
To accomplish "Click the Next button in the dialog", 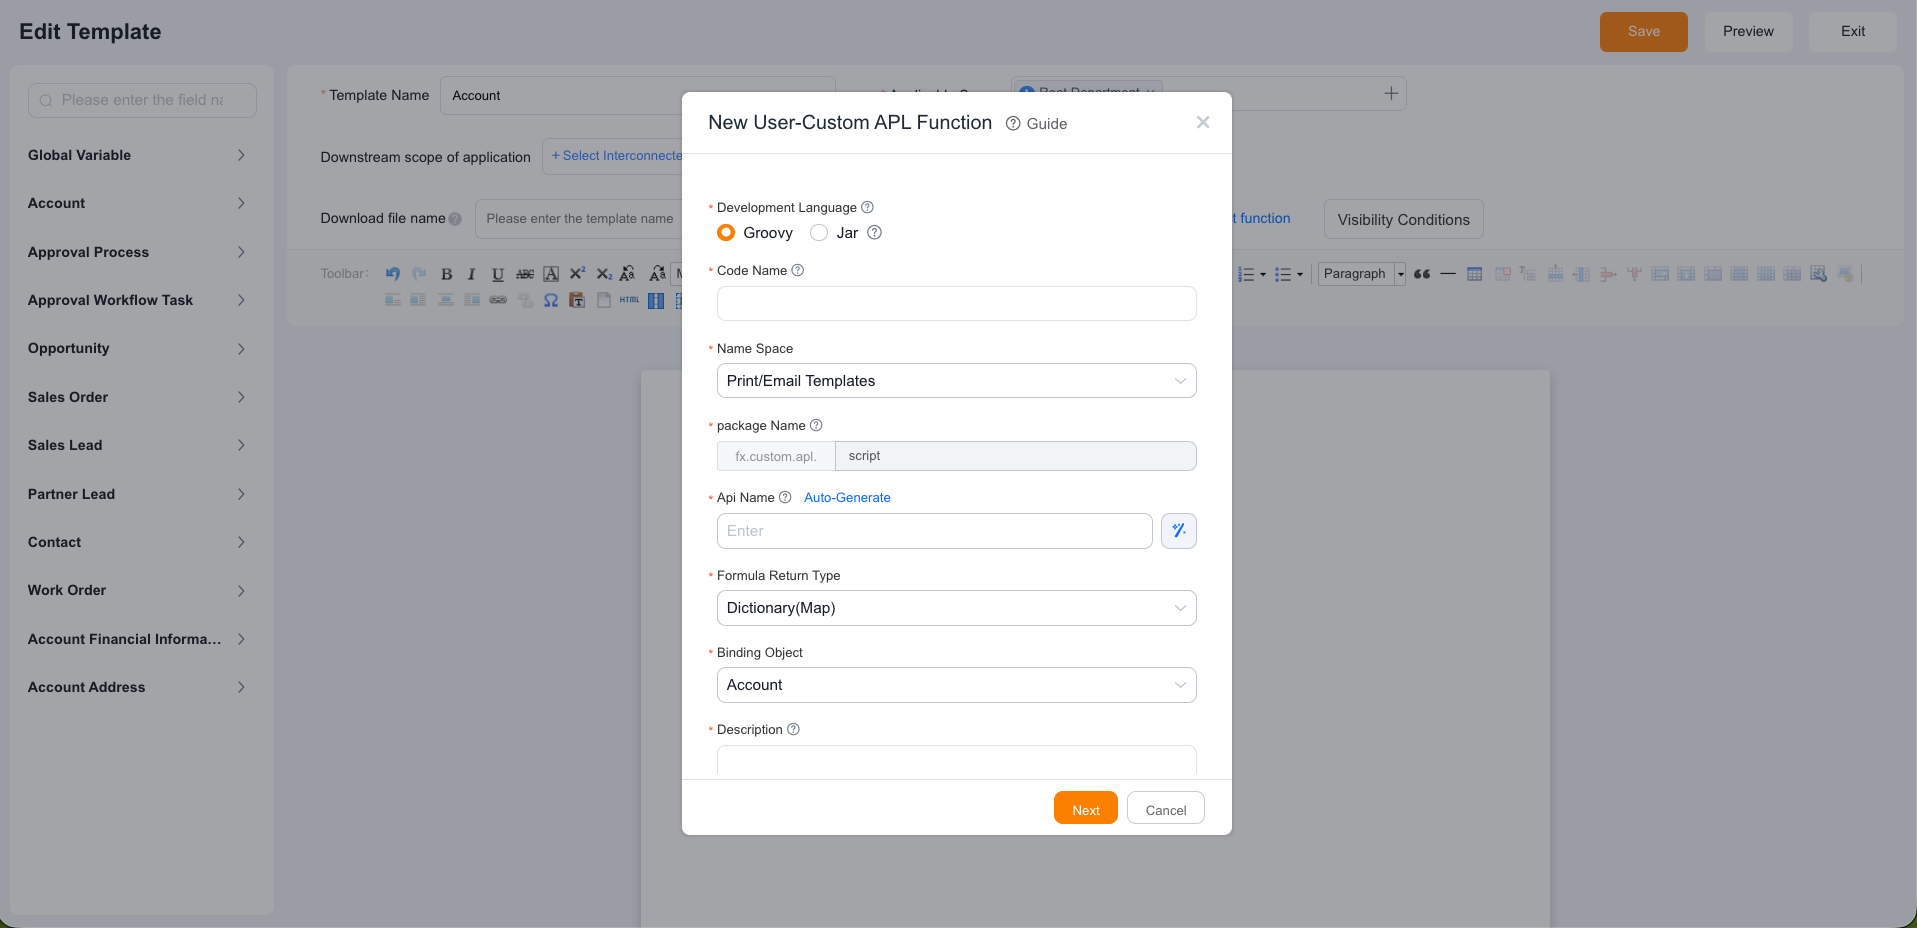I will [x=1086, y=808].
